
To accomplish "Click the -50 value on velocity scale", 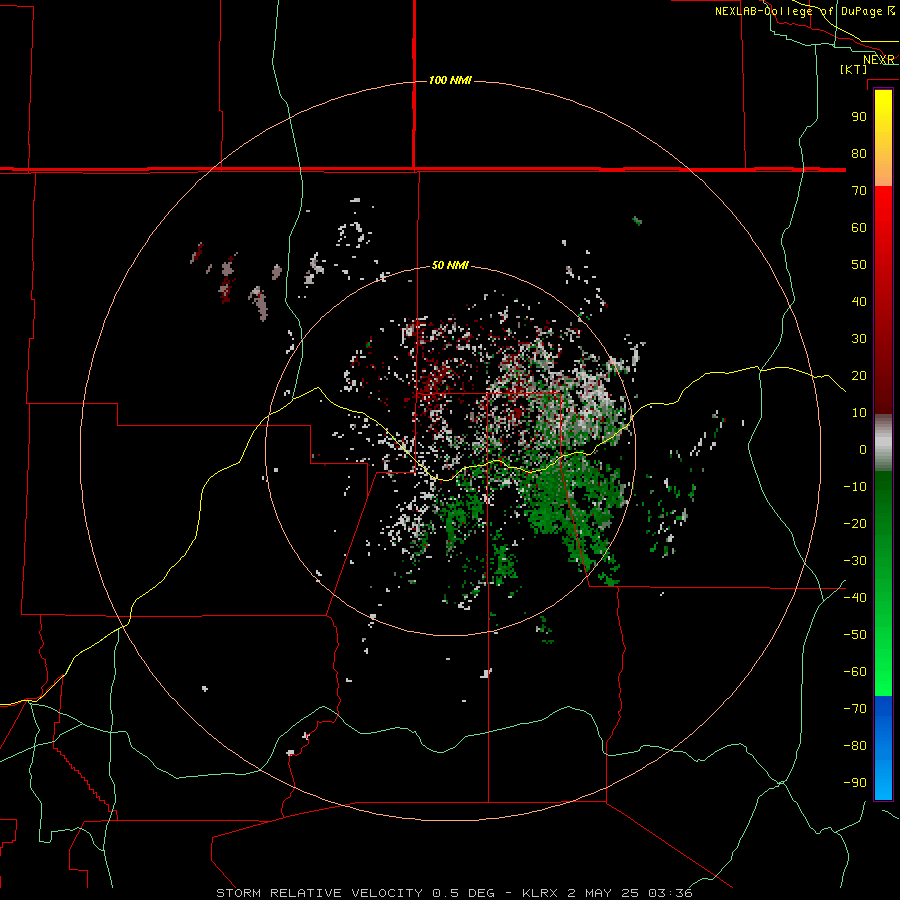I will click(855, 635).
